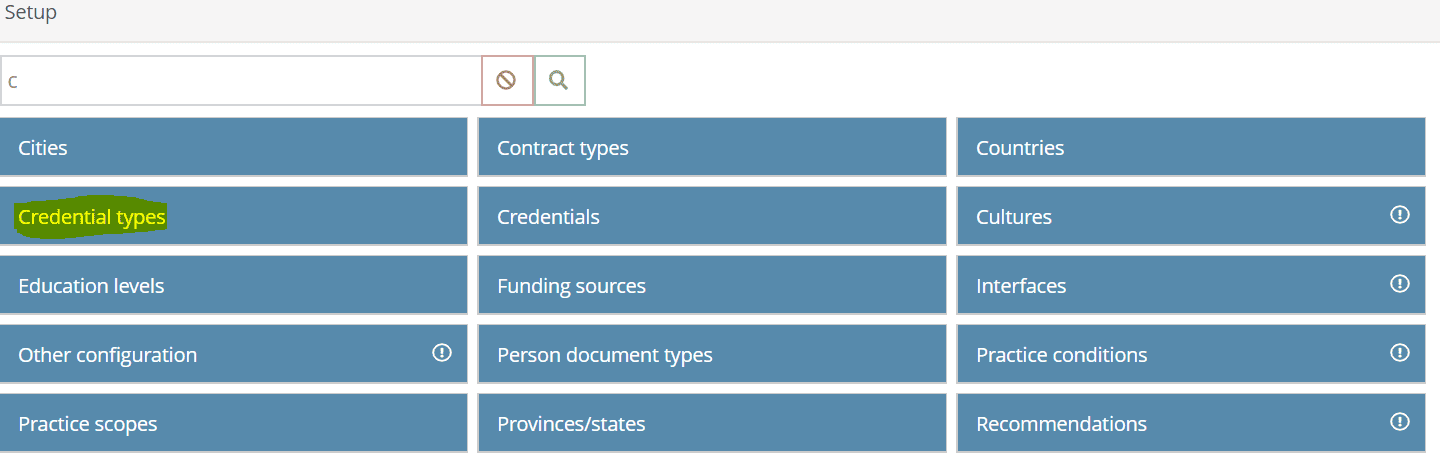Click the info icon on Cultures tile
Screen dimensions: 1440x461
1400,215
